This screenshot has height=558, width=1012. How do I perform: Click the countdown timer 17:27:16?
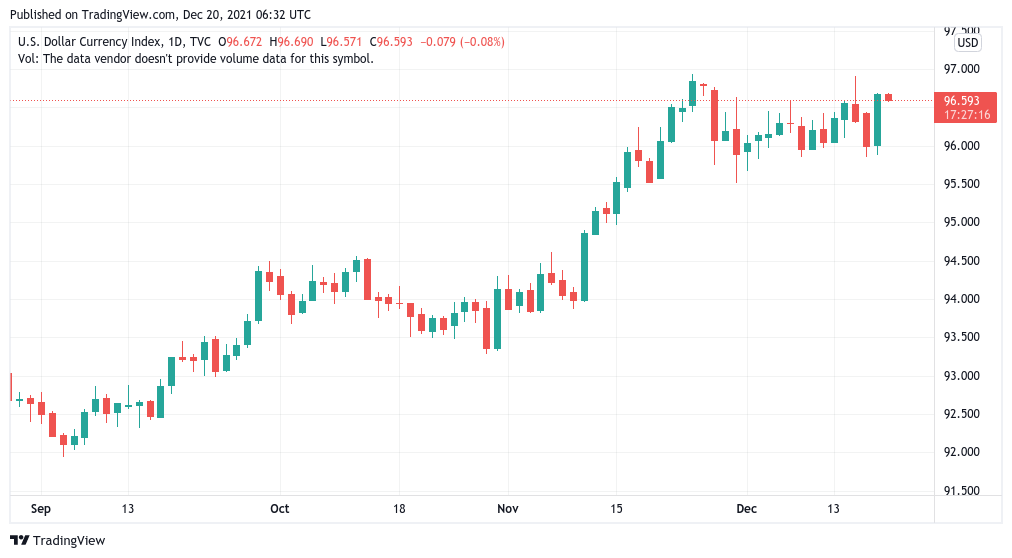point(966,115)
